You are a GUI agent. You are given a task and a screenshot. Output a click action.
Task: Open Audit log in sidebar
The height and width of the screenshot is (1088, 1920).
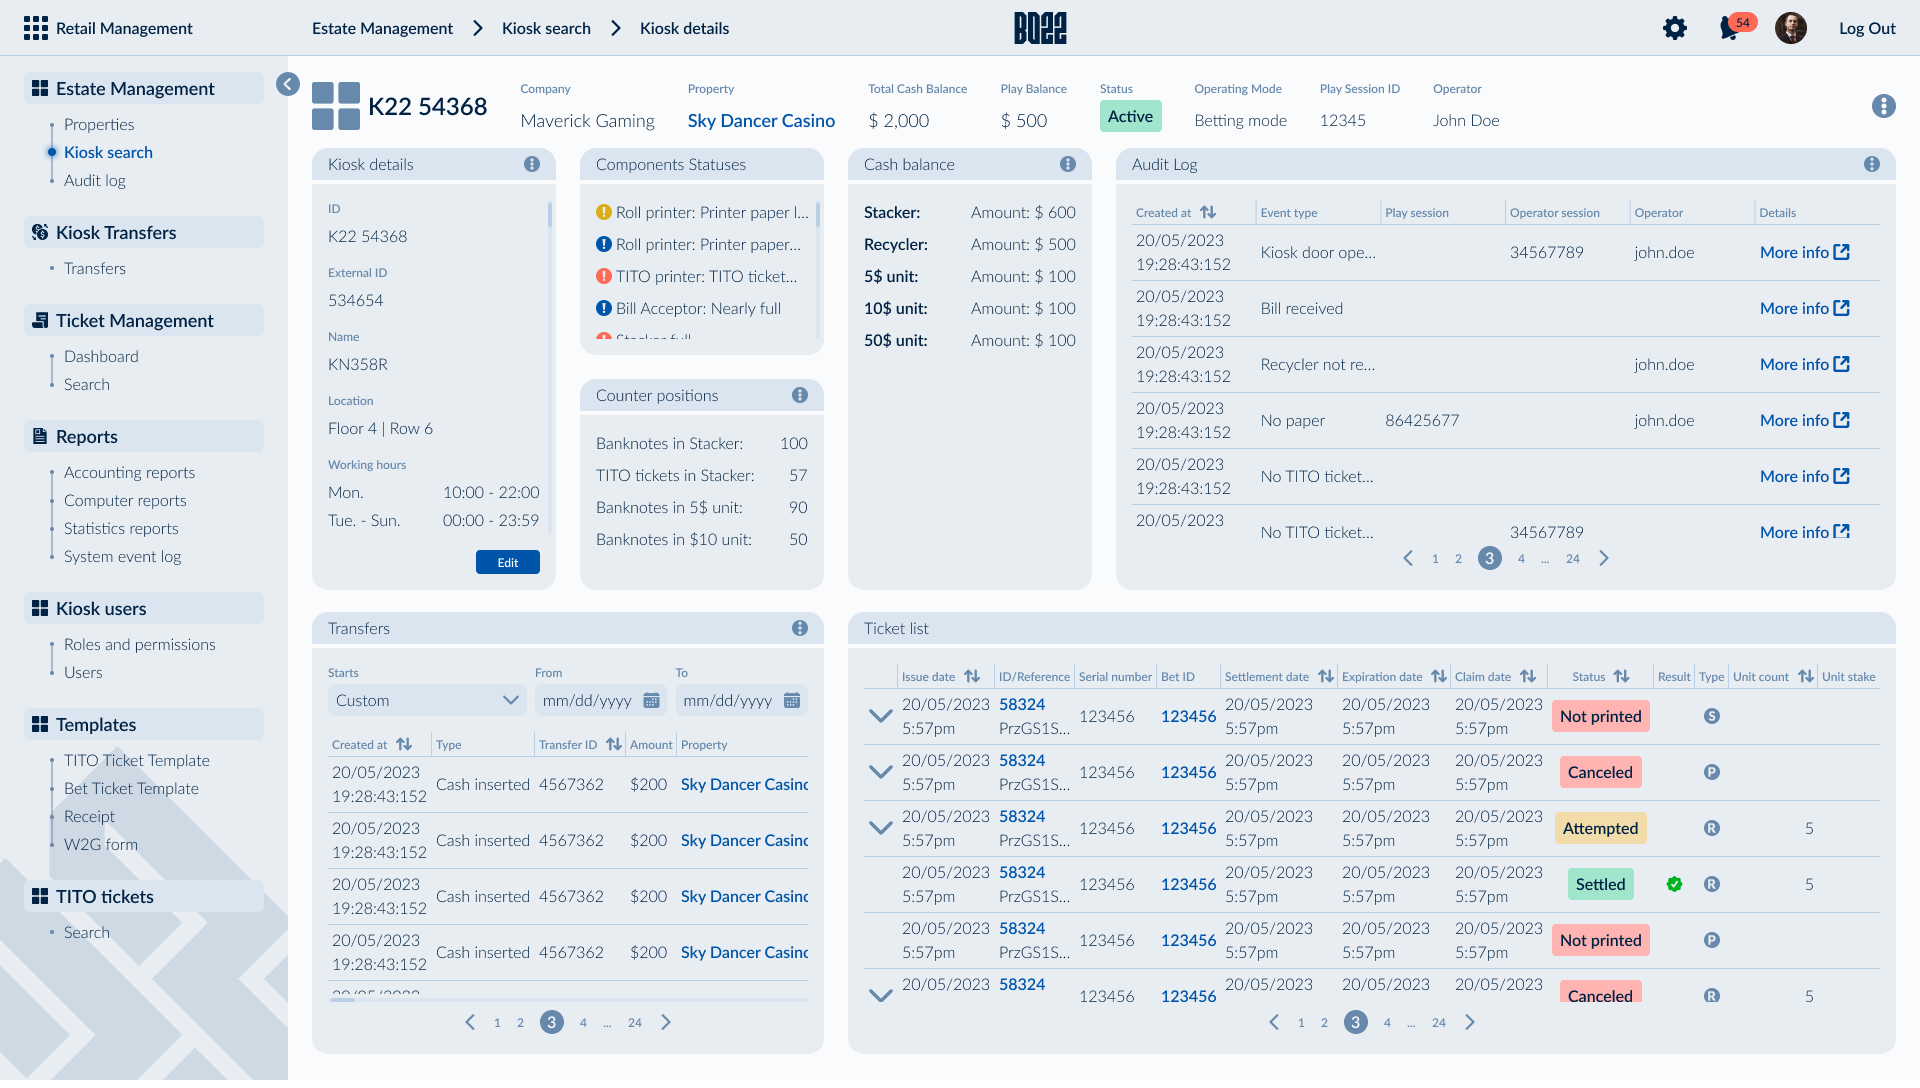click(x=95, y=180)
